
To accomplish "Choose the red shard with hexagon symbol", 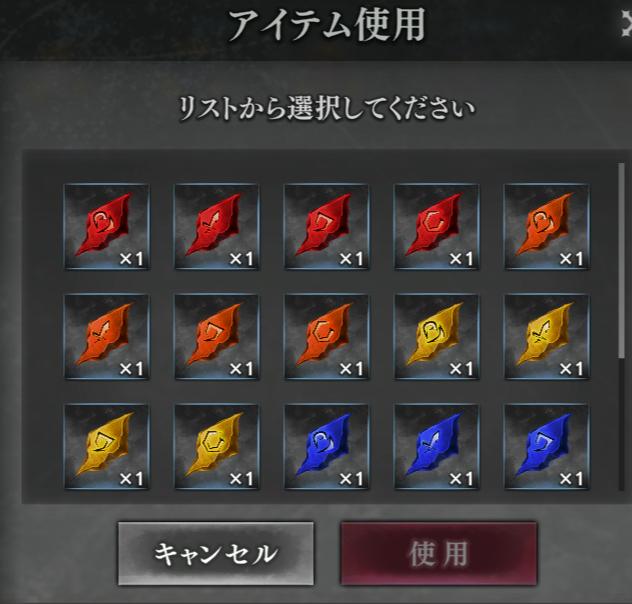I will pyautogui.click(x=437, y=226).
